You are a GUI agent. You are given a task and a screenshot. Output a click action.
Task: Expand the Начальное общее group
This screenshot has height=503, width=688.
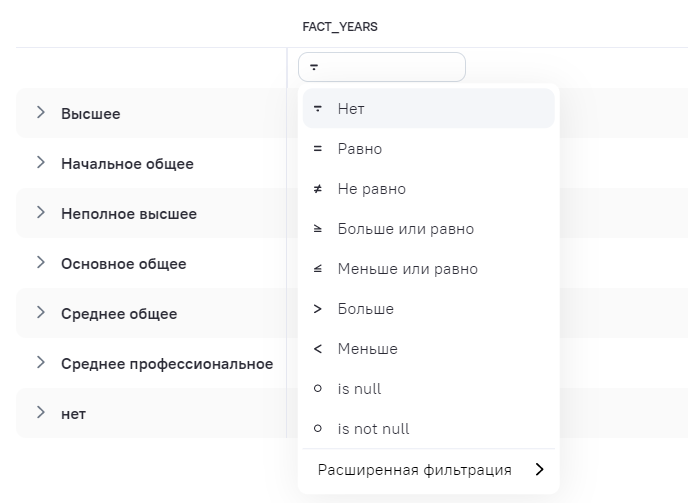(41, 163)
